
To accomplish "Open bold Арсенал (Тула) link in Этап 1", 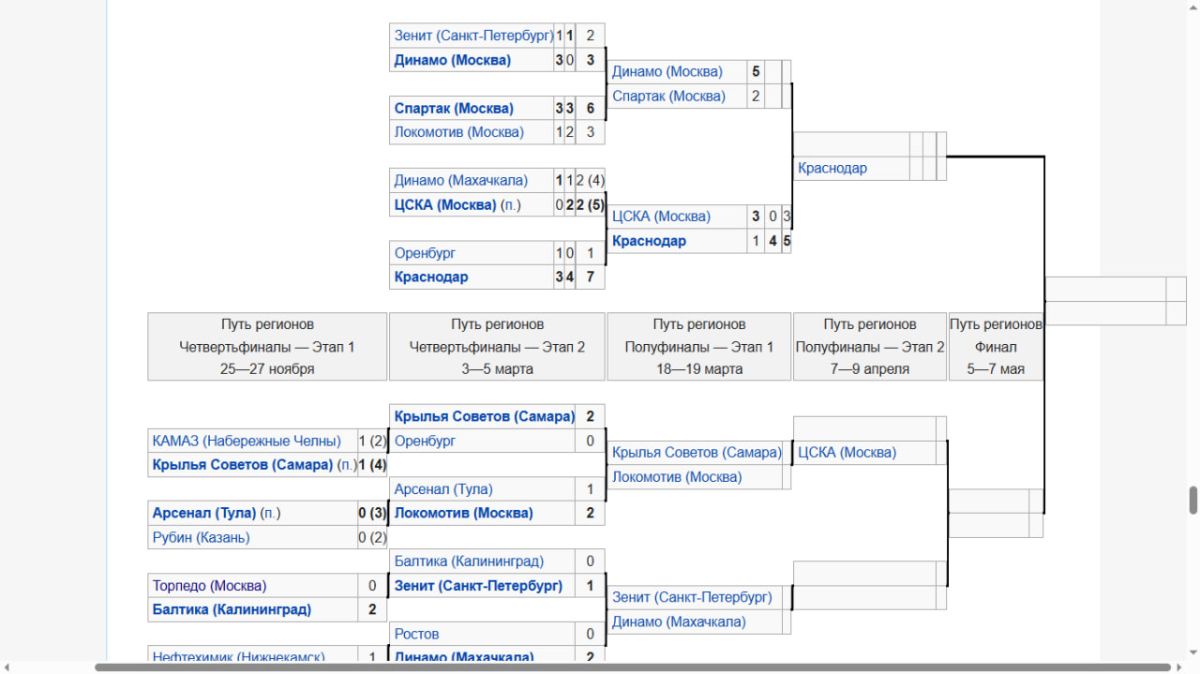I will click(x=203, y=513).
